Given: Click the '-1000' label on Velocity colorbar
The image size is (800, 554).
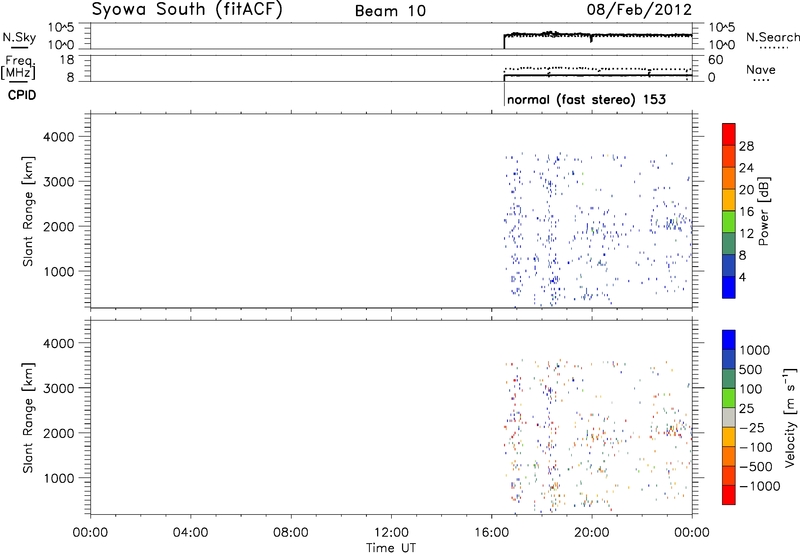Looking at the screenshot, I should (x=760, y=486).
